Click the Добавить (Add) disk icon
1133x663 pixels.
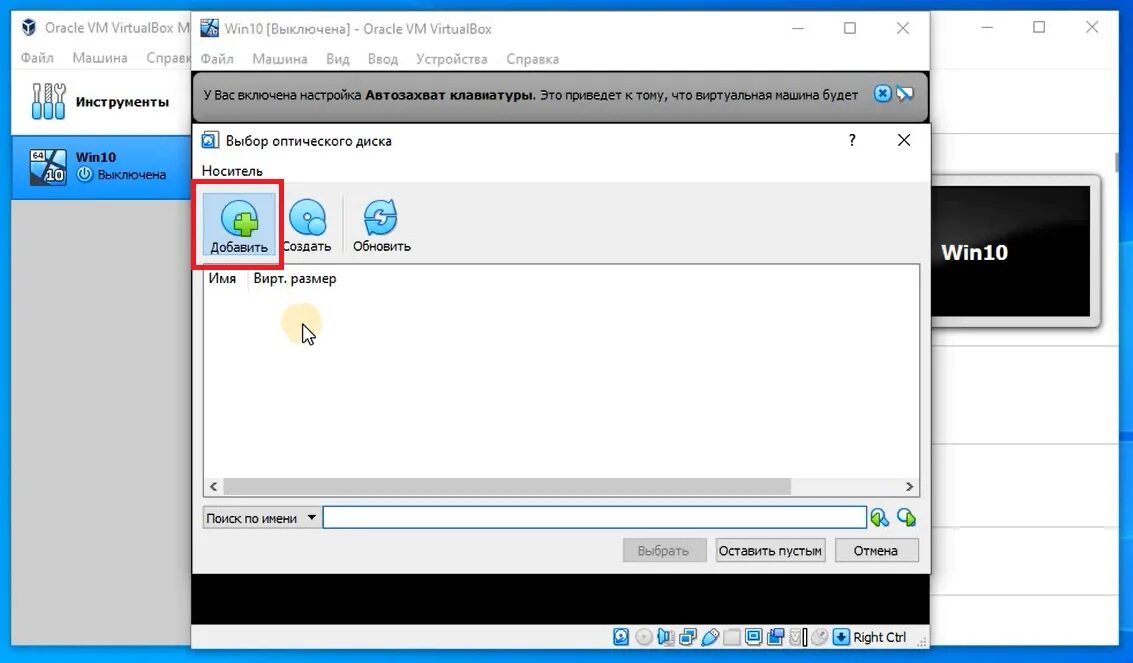coord(237,222)
